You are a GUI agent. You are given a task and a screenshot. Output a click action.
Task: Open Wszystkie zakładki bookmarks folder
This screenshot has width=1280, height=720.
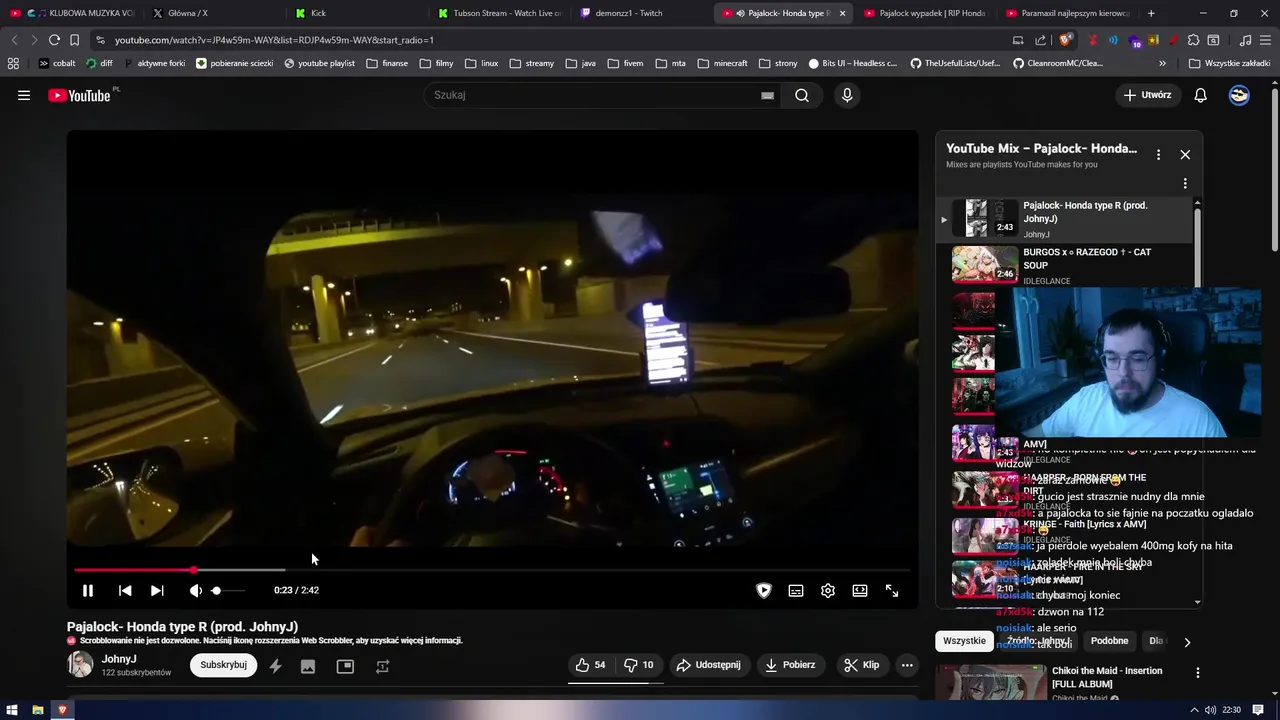pyautogui.click(x=1229, y=63)
